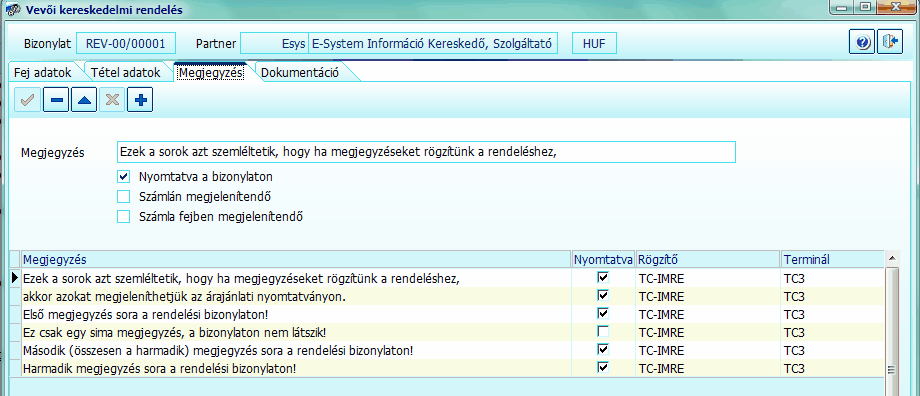Click the Nyomtatva column header
This screenshot has height=396, width=920.
point(604,259)
